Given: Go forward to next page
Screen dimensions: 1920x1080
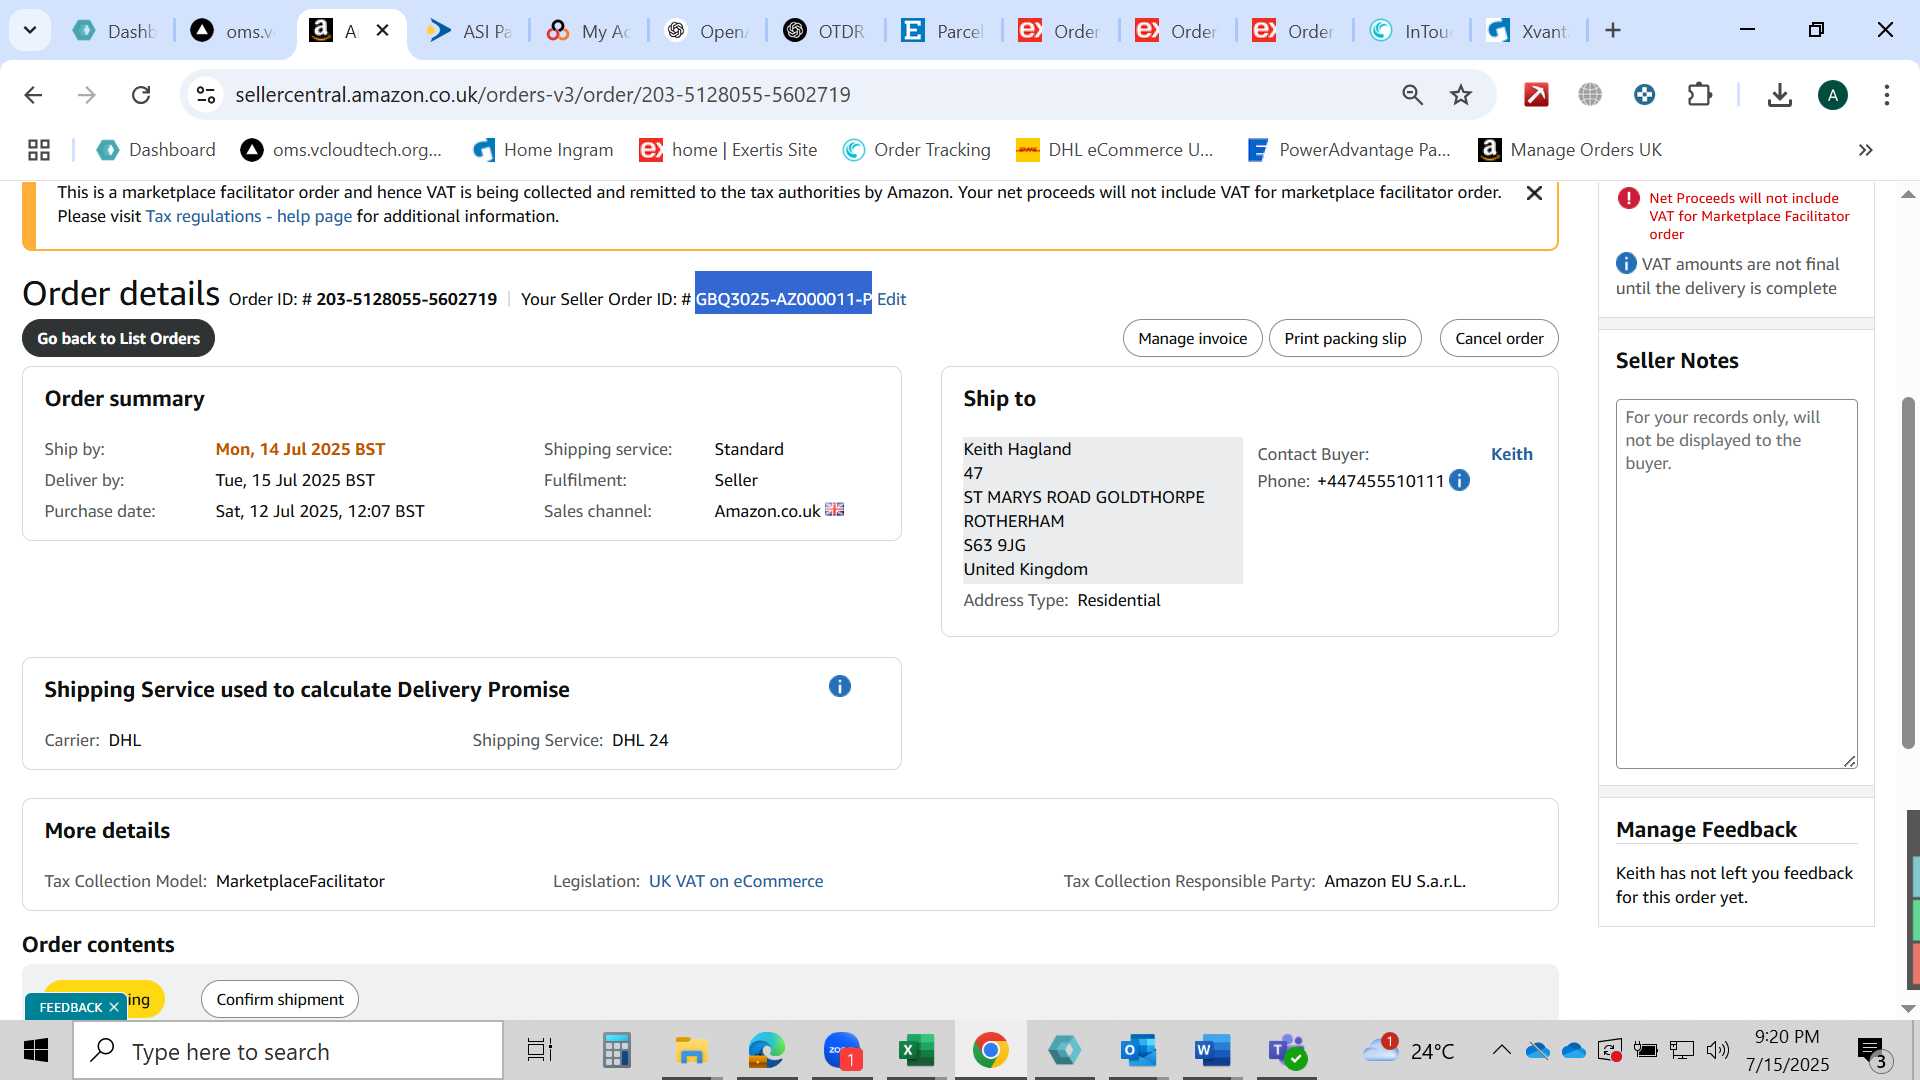Looking at the screenshot, I should 87,95.
